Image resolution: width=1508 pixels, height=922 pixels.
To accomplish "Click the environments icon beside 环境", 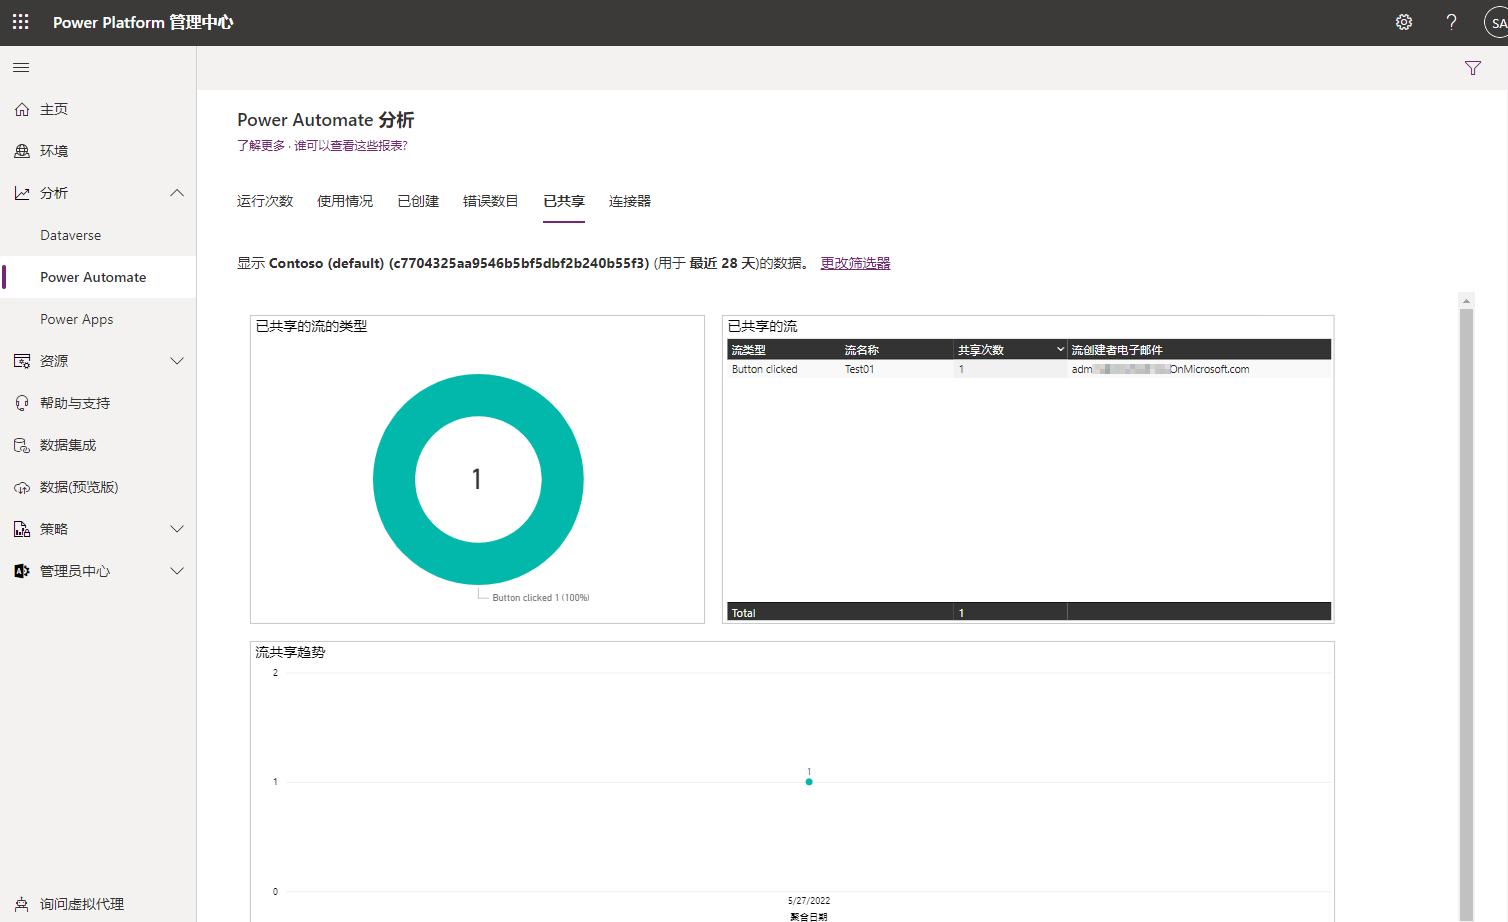I will tap(22, 151).
